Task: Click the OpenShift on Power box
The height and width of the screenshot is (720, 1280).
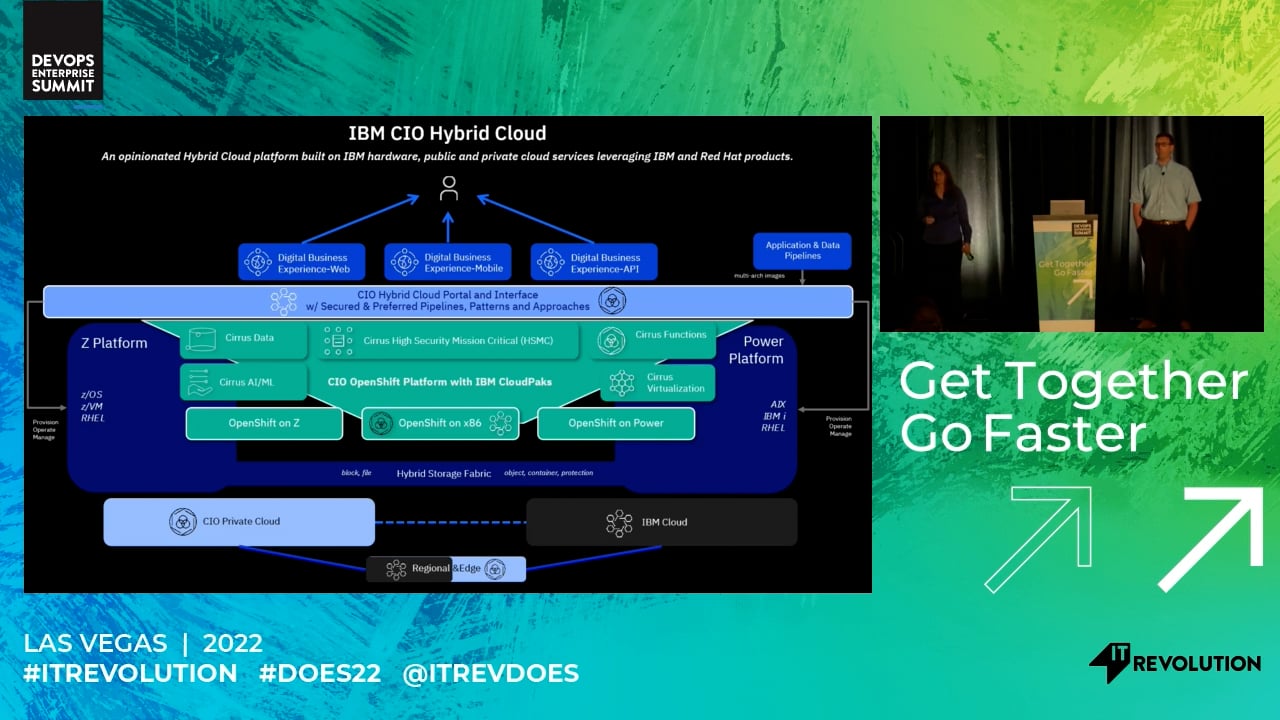Action: (616, 424)
